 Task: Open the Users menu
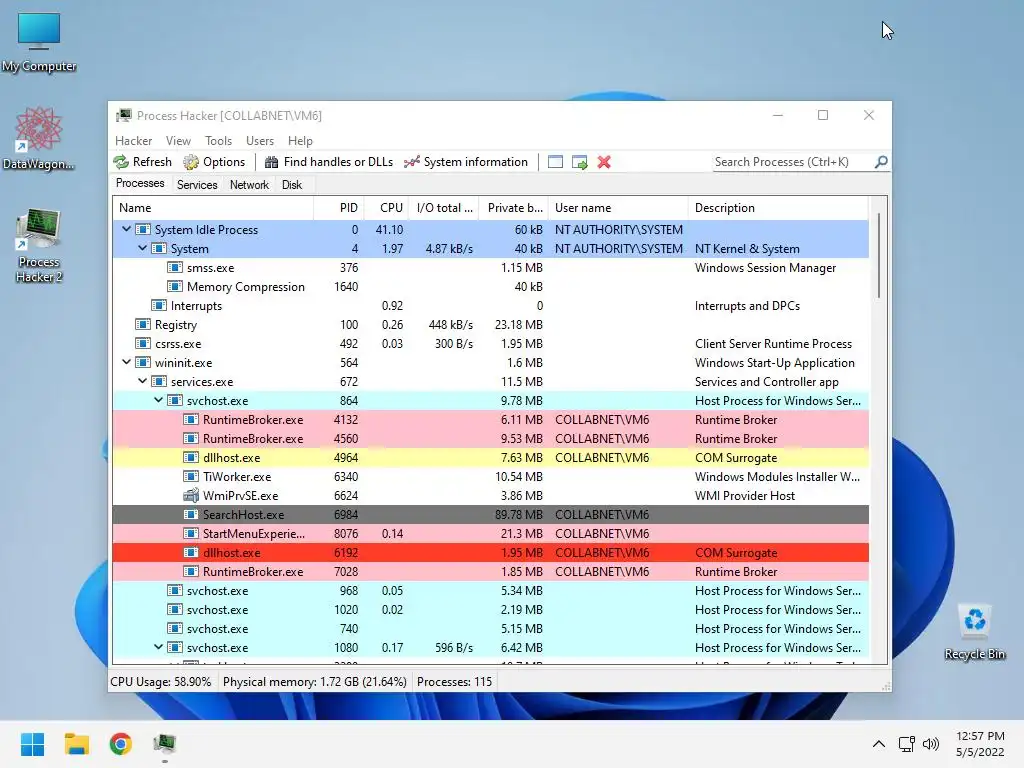(x=260, y=140)
